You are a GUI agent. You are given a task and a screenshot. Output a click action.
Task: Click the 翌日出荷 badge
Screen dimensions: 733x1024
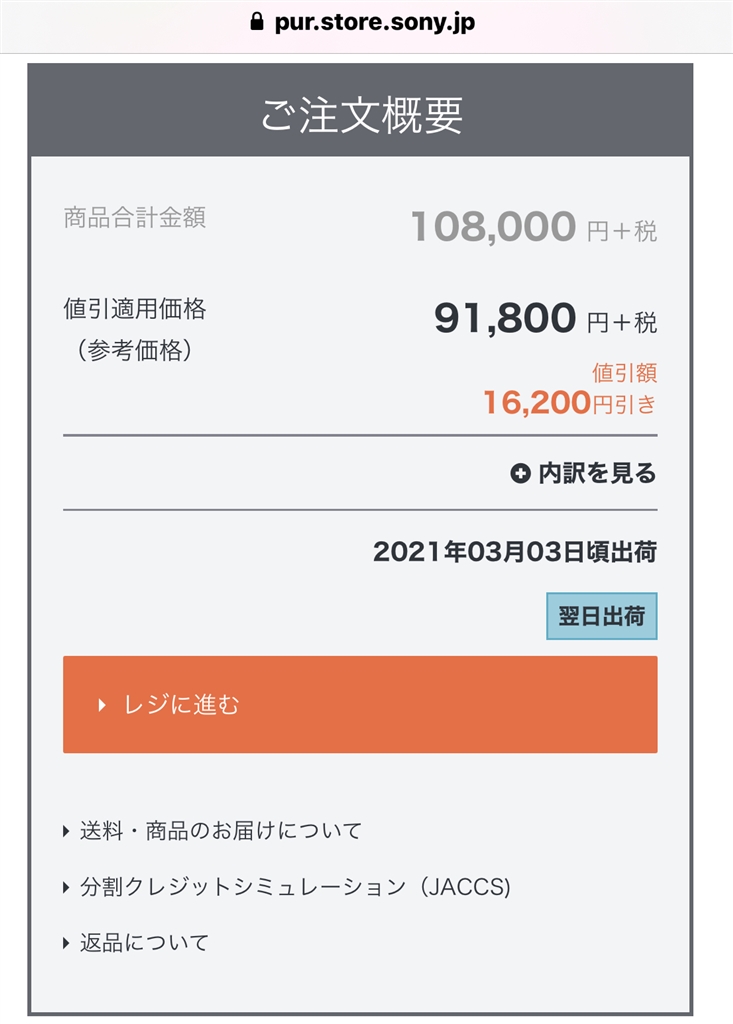(x=601, y=616)
